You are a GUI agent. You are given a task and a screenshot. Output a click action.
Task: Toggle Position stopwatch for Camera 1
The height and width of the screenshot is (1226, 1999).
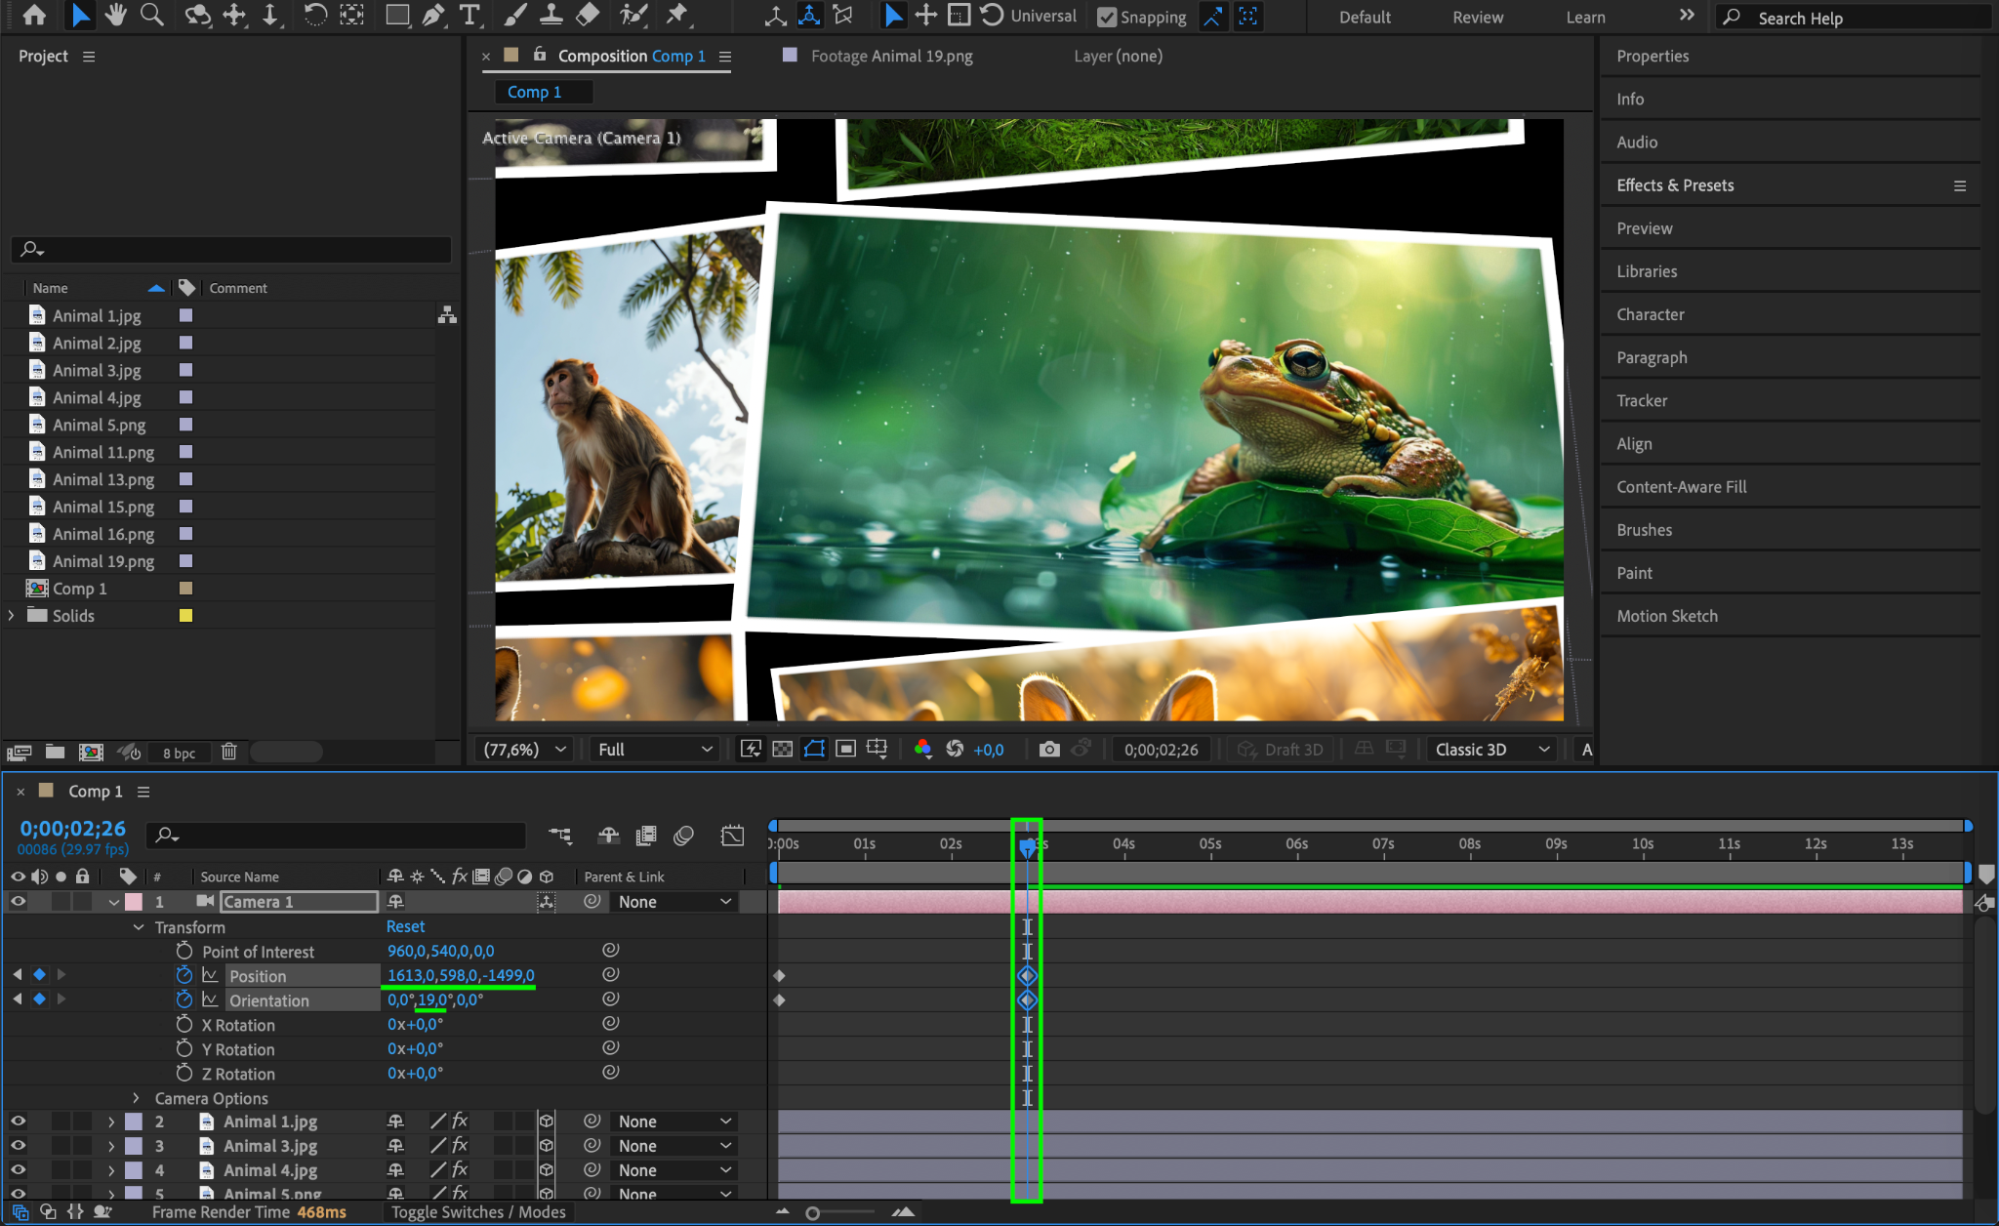[184, 975]
